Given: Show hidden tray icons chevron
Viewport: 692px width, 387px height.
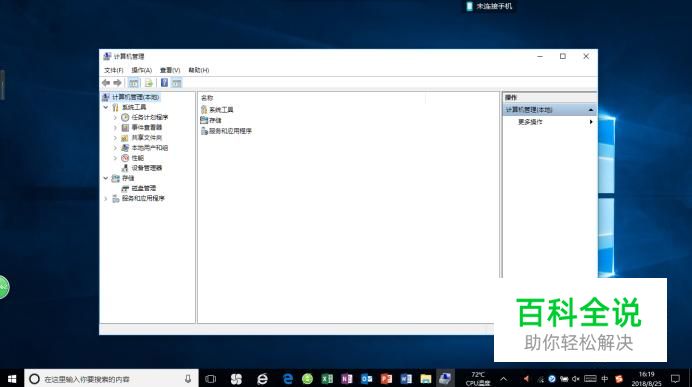Looking at the screenshot, I should (504, 379).
